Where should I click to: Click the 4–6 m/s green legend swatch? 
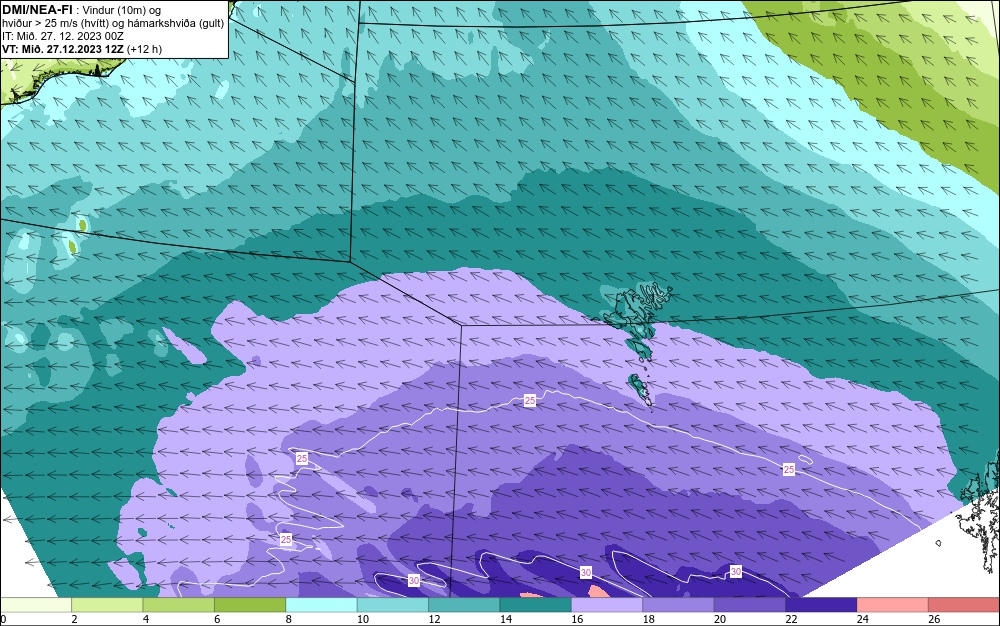[179, 605]
